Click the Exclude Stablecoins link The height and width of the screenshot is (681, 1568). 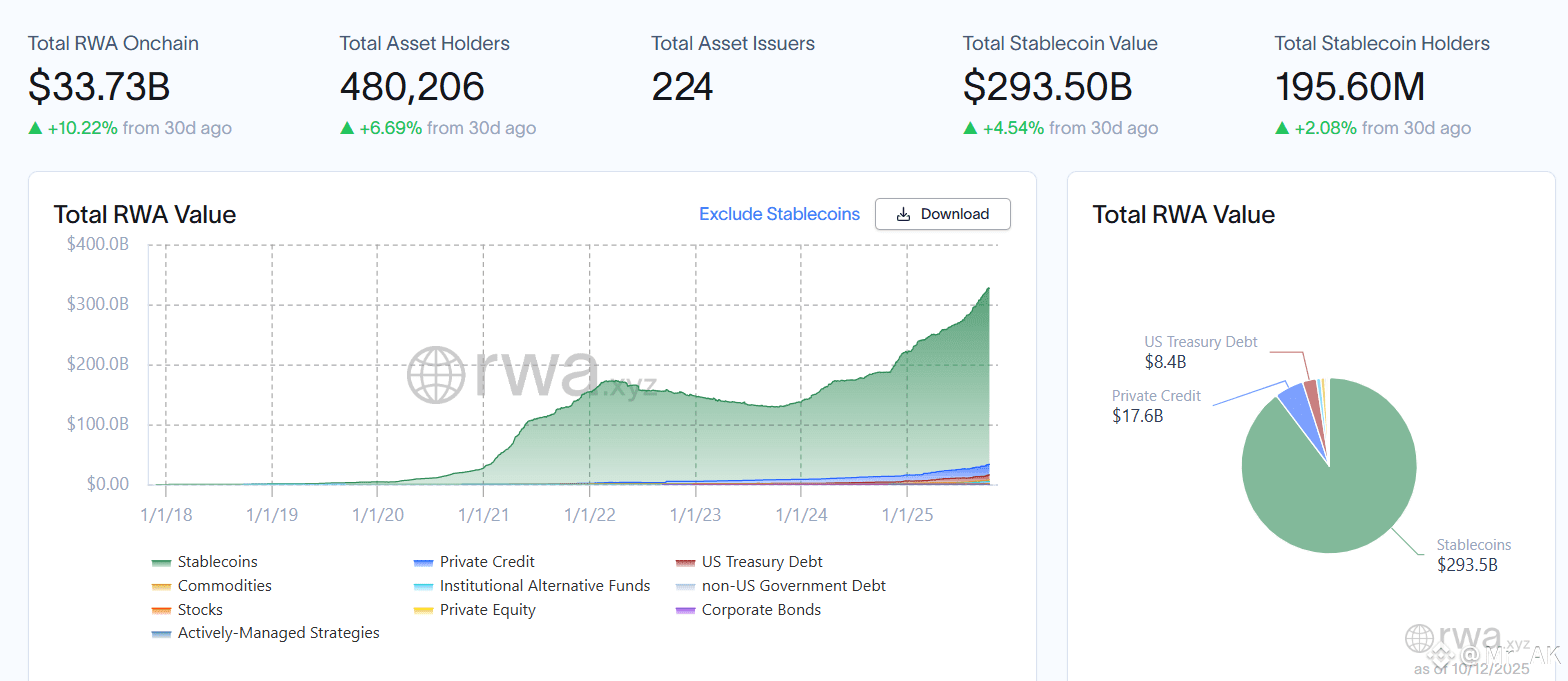[779, 214]
